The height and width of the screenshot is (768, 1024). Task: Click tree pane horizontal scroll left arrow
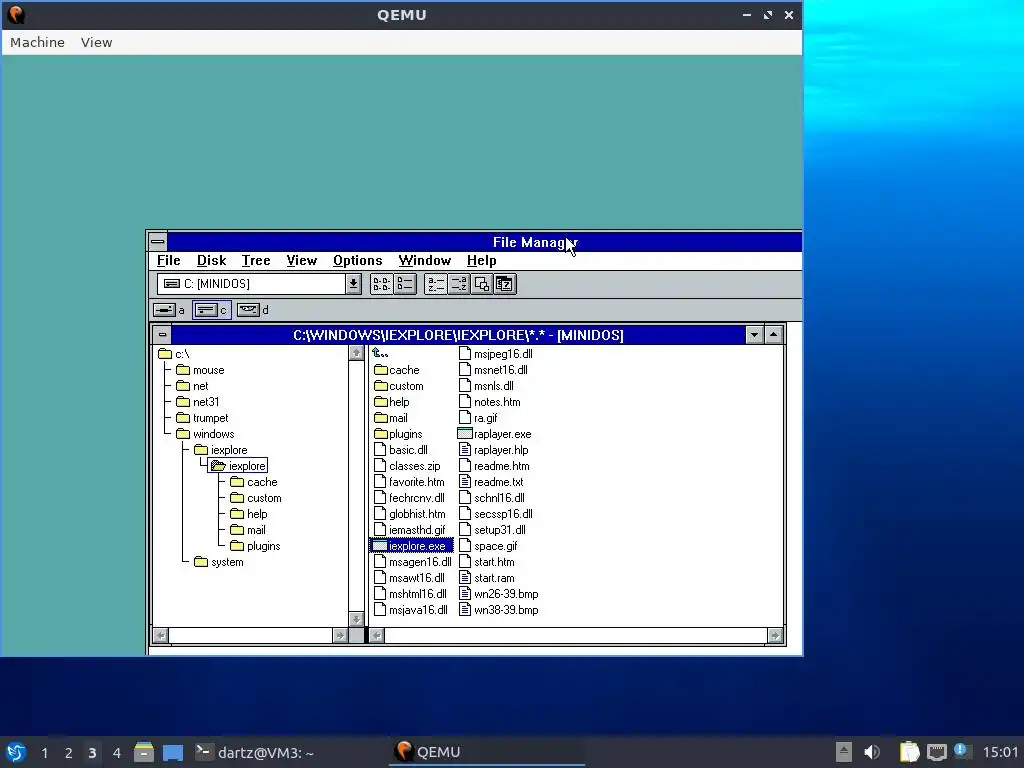tap(161, 635)
